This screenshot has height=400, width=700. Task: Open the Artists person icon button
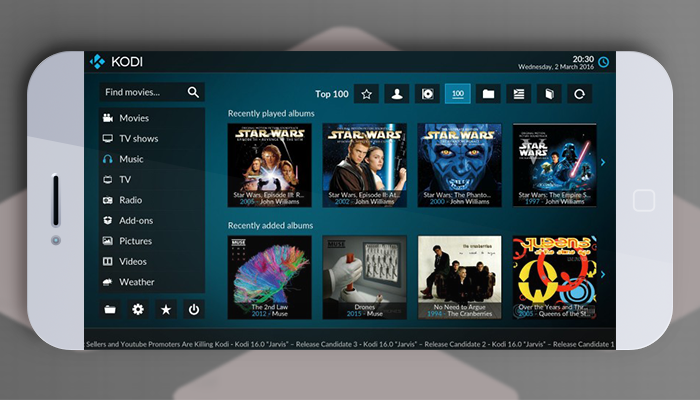click(x=397, y=94)
